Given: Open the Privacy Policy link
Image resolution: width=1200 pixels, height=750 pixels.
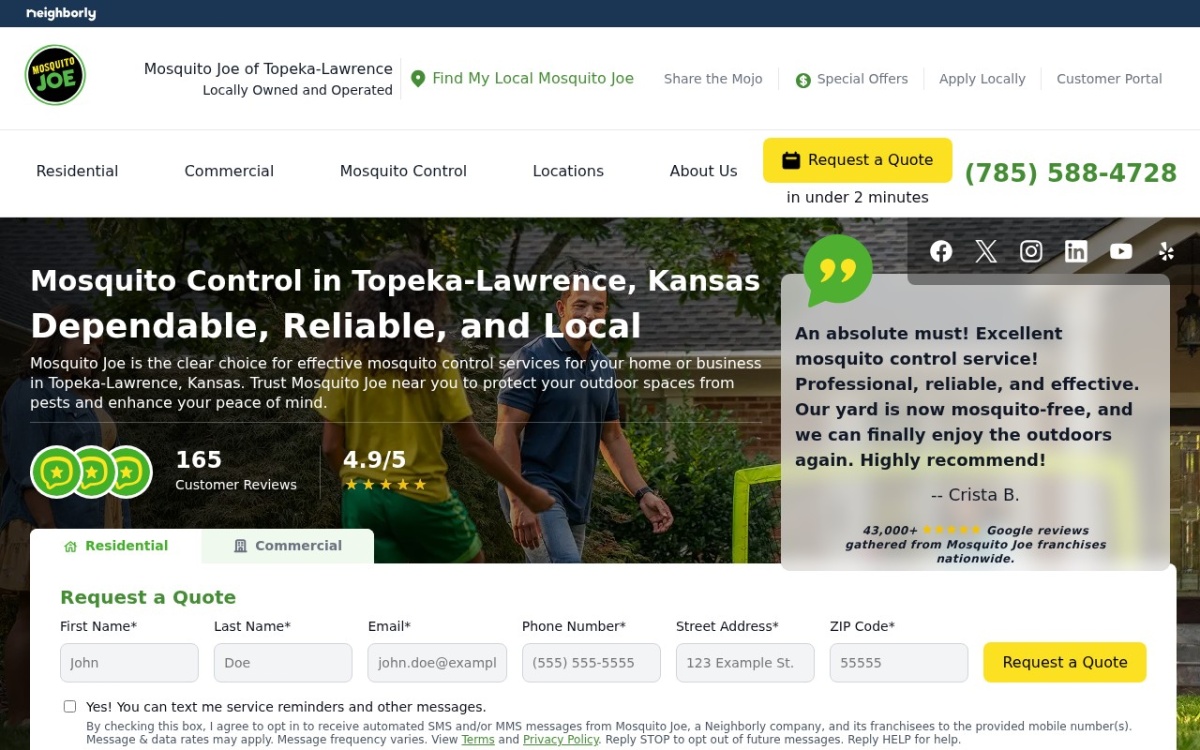Looking at the screenshot, I should [561, 740].
